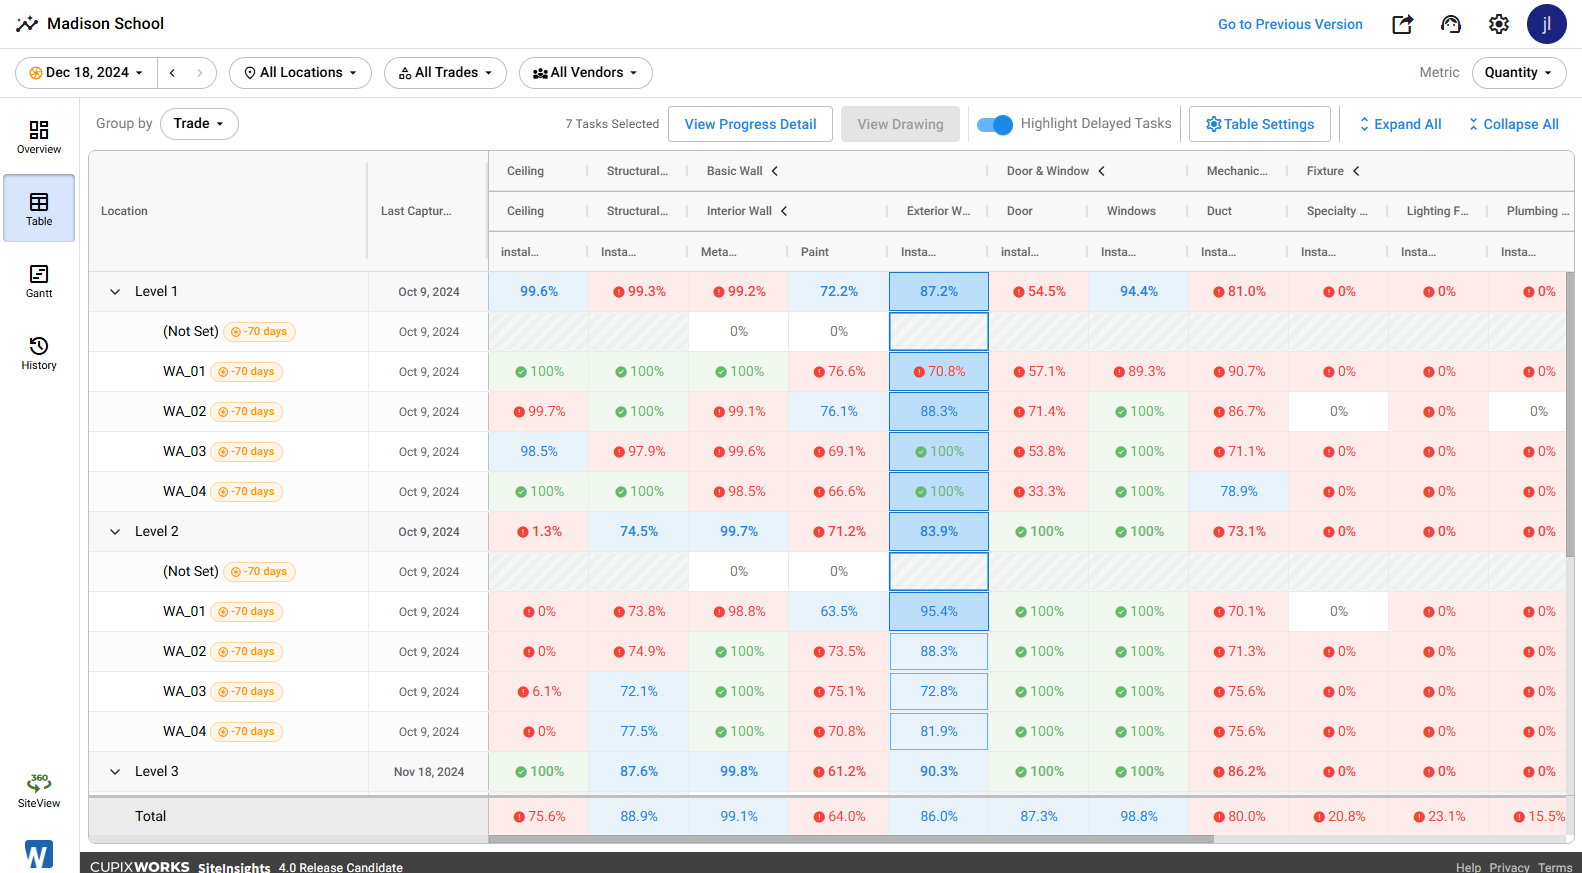Open the settings gear icon
1582x873 pixels.
pos(1499,24)
